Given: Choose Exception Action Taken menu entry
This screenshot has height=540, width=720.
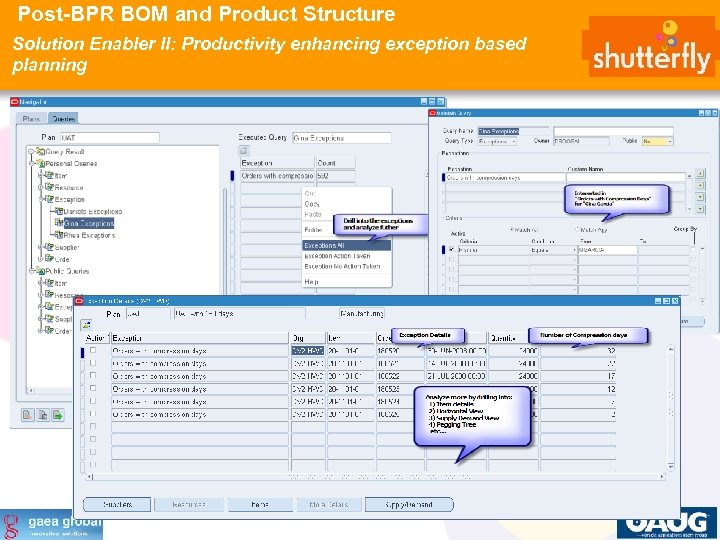Looking at the screenshot, I should (x=347, y=256).
